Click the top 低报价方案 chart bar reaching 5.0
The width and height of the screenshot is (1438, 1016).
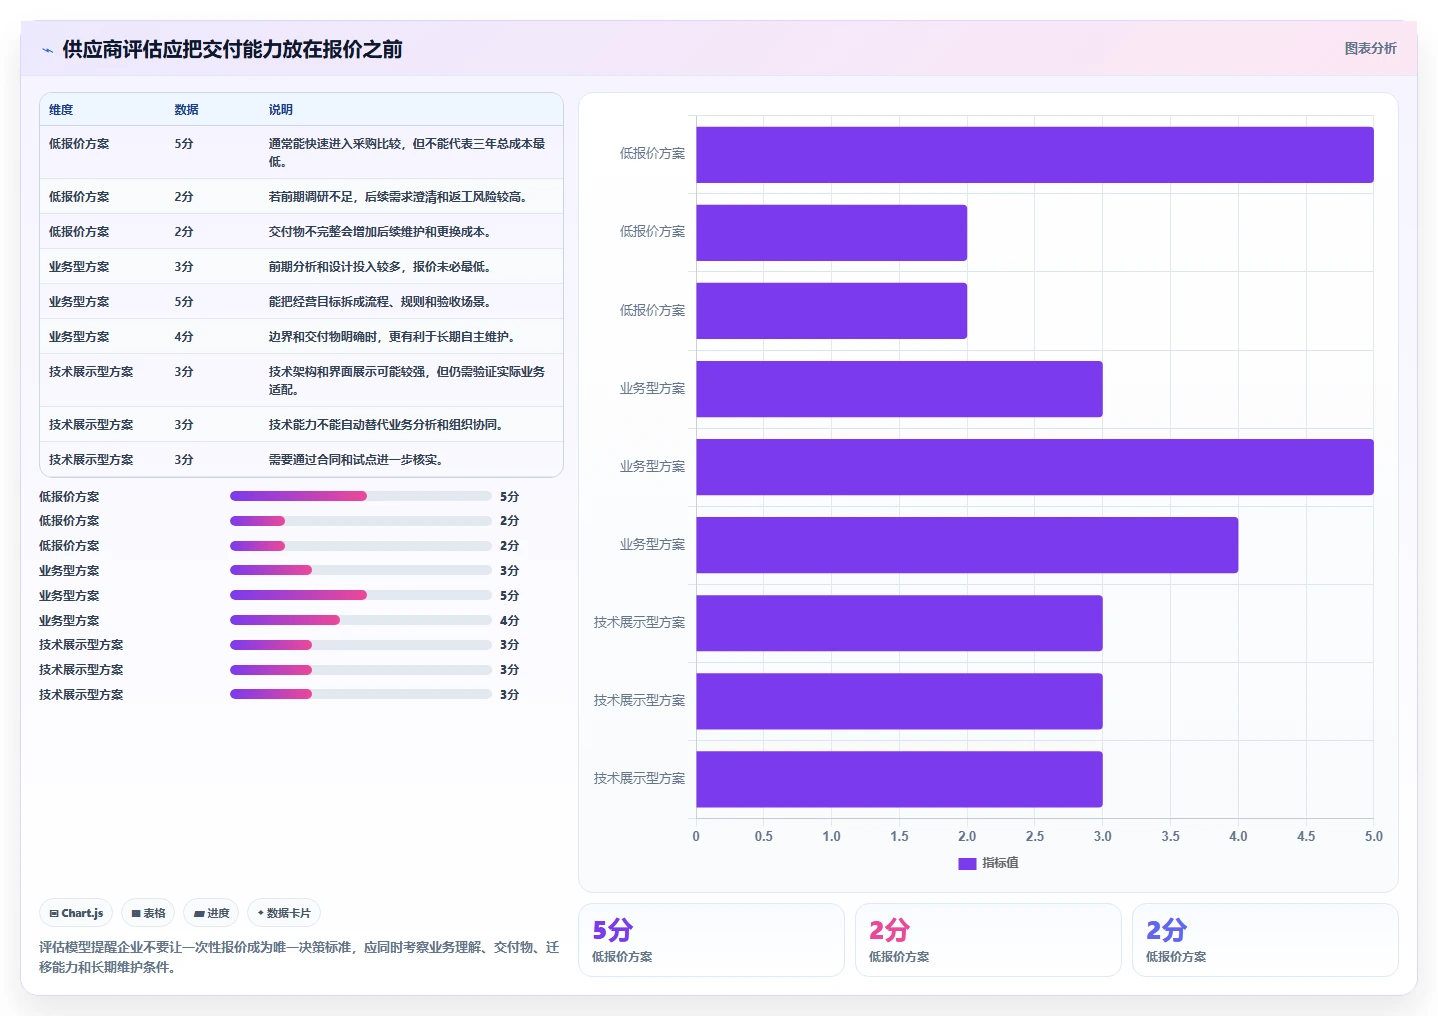click(x=1035, y=154)
